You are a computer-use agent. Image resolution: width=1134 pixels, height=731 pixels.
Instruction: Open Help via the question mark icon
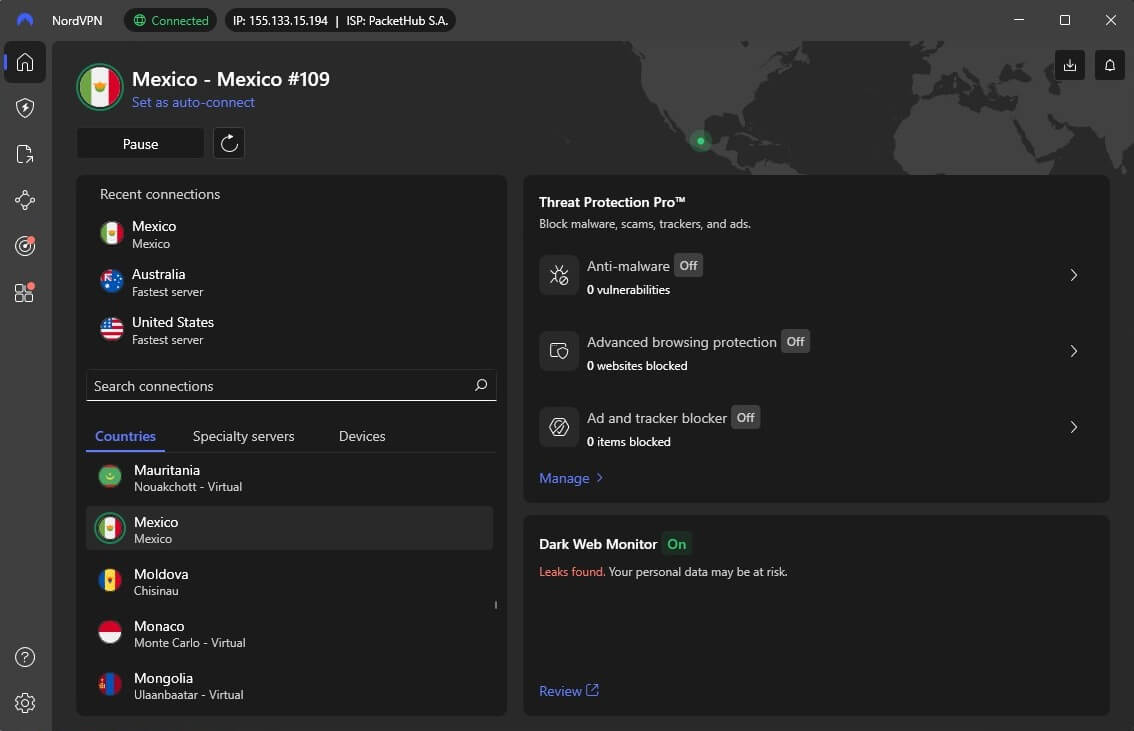24,657
